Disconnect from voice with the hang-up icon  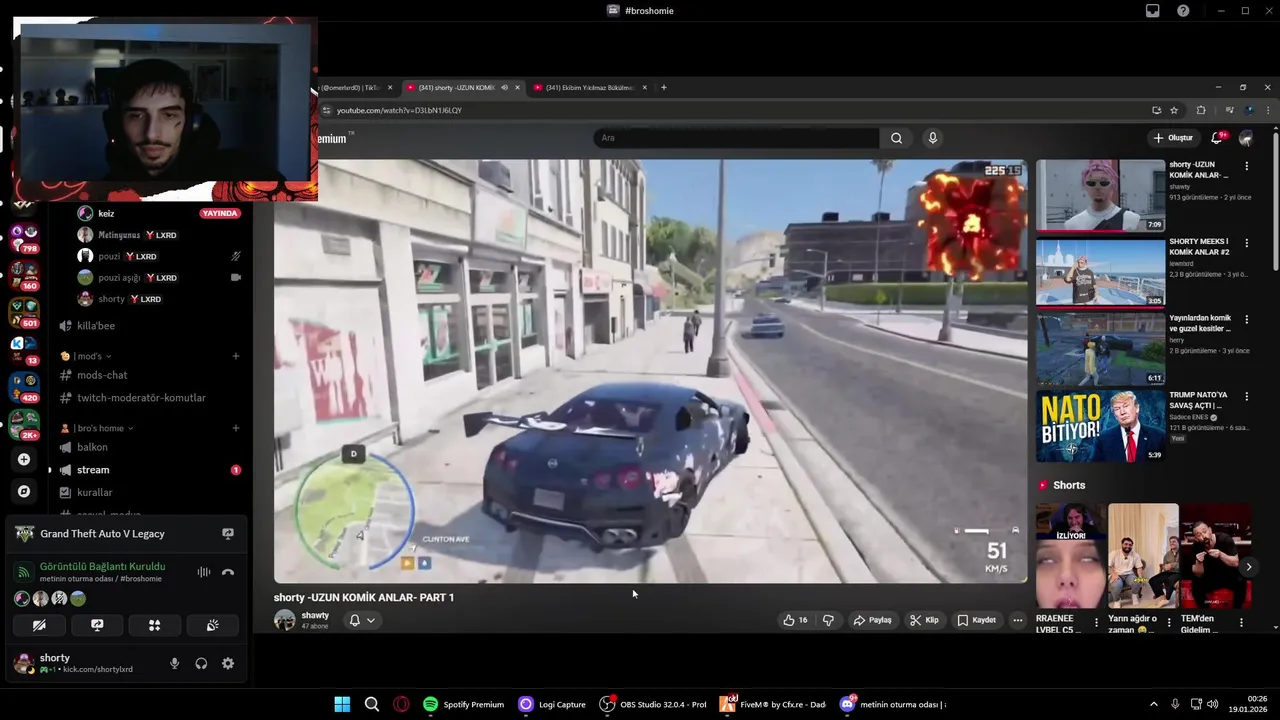pyautogui.click(x=228, y=572)
